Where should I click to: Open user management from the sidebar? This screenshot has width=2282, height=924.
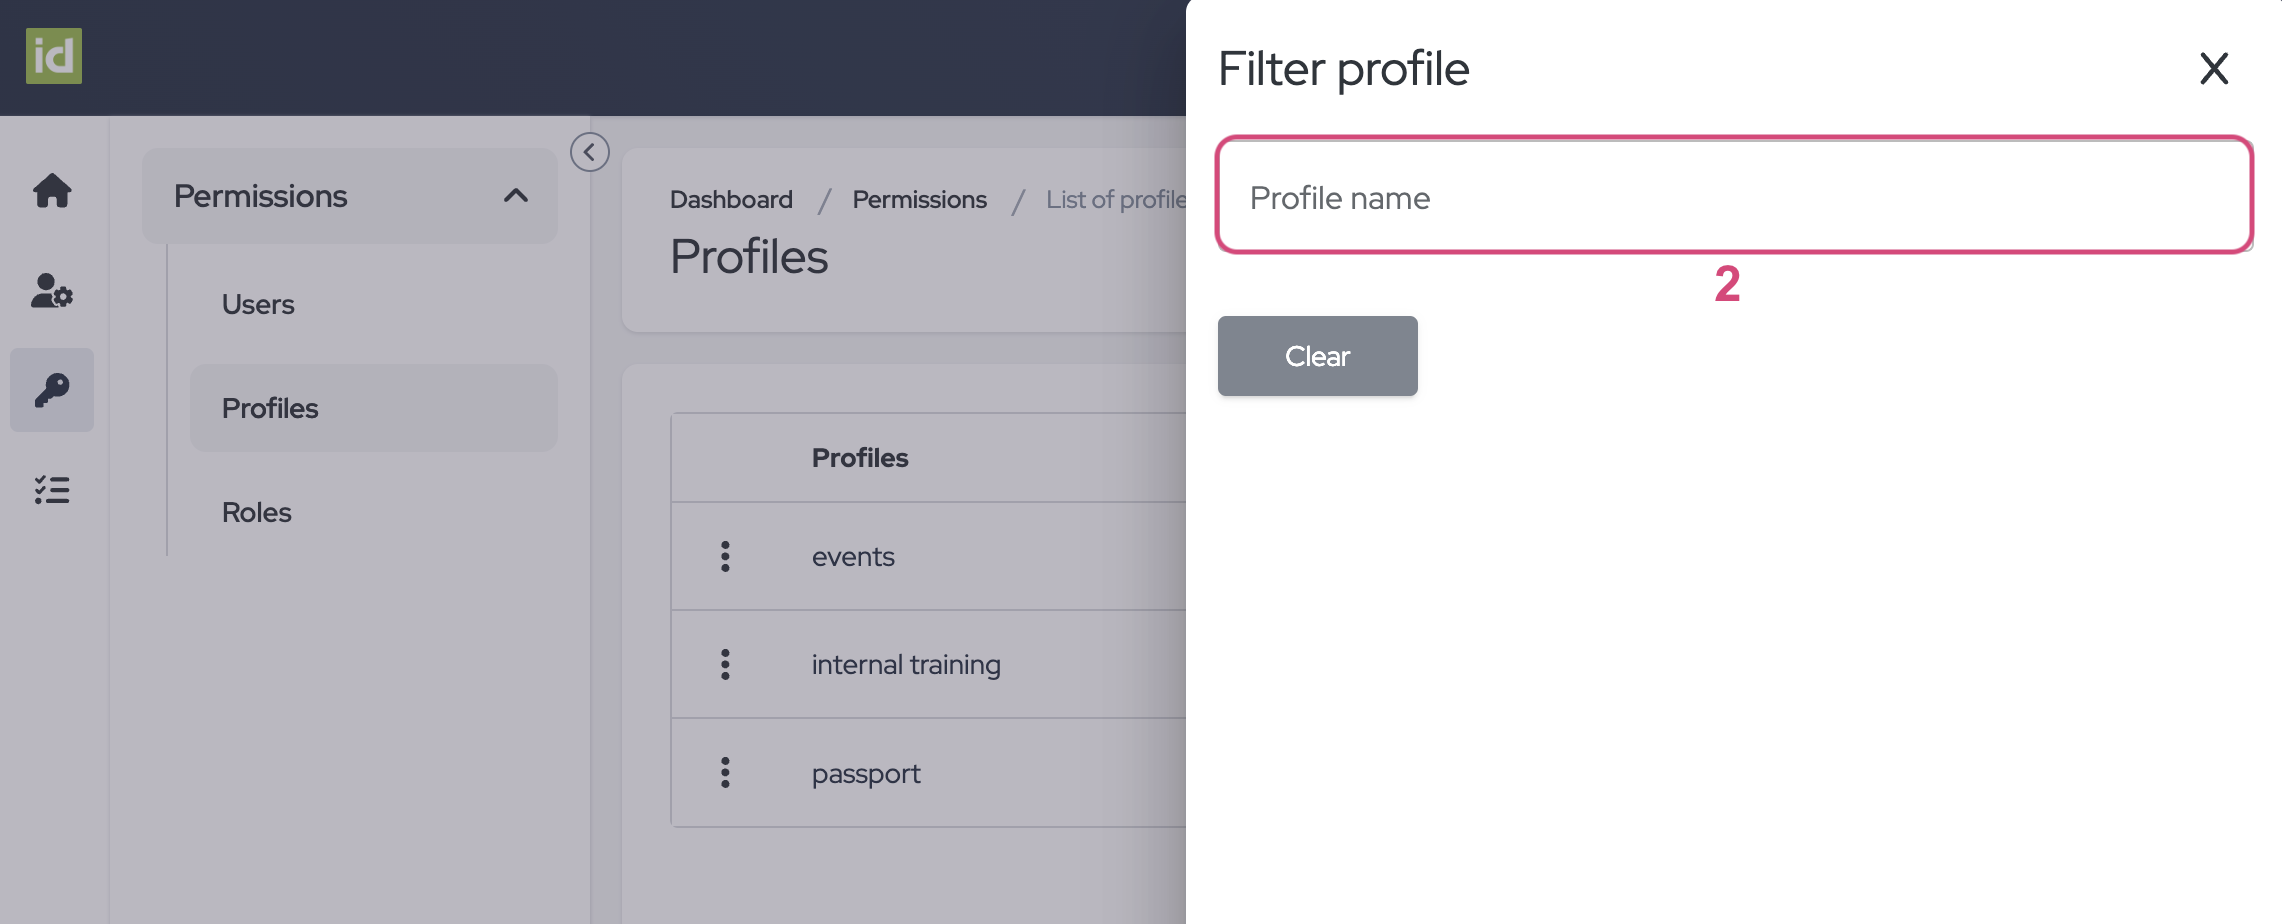coord(51,292)
